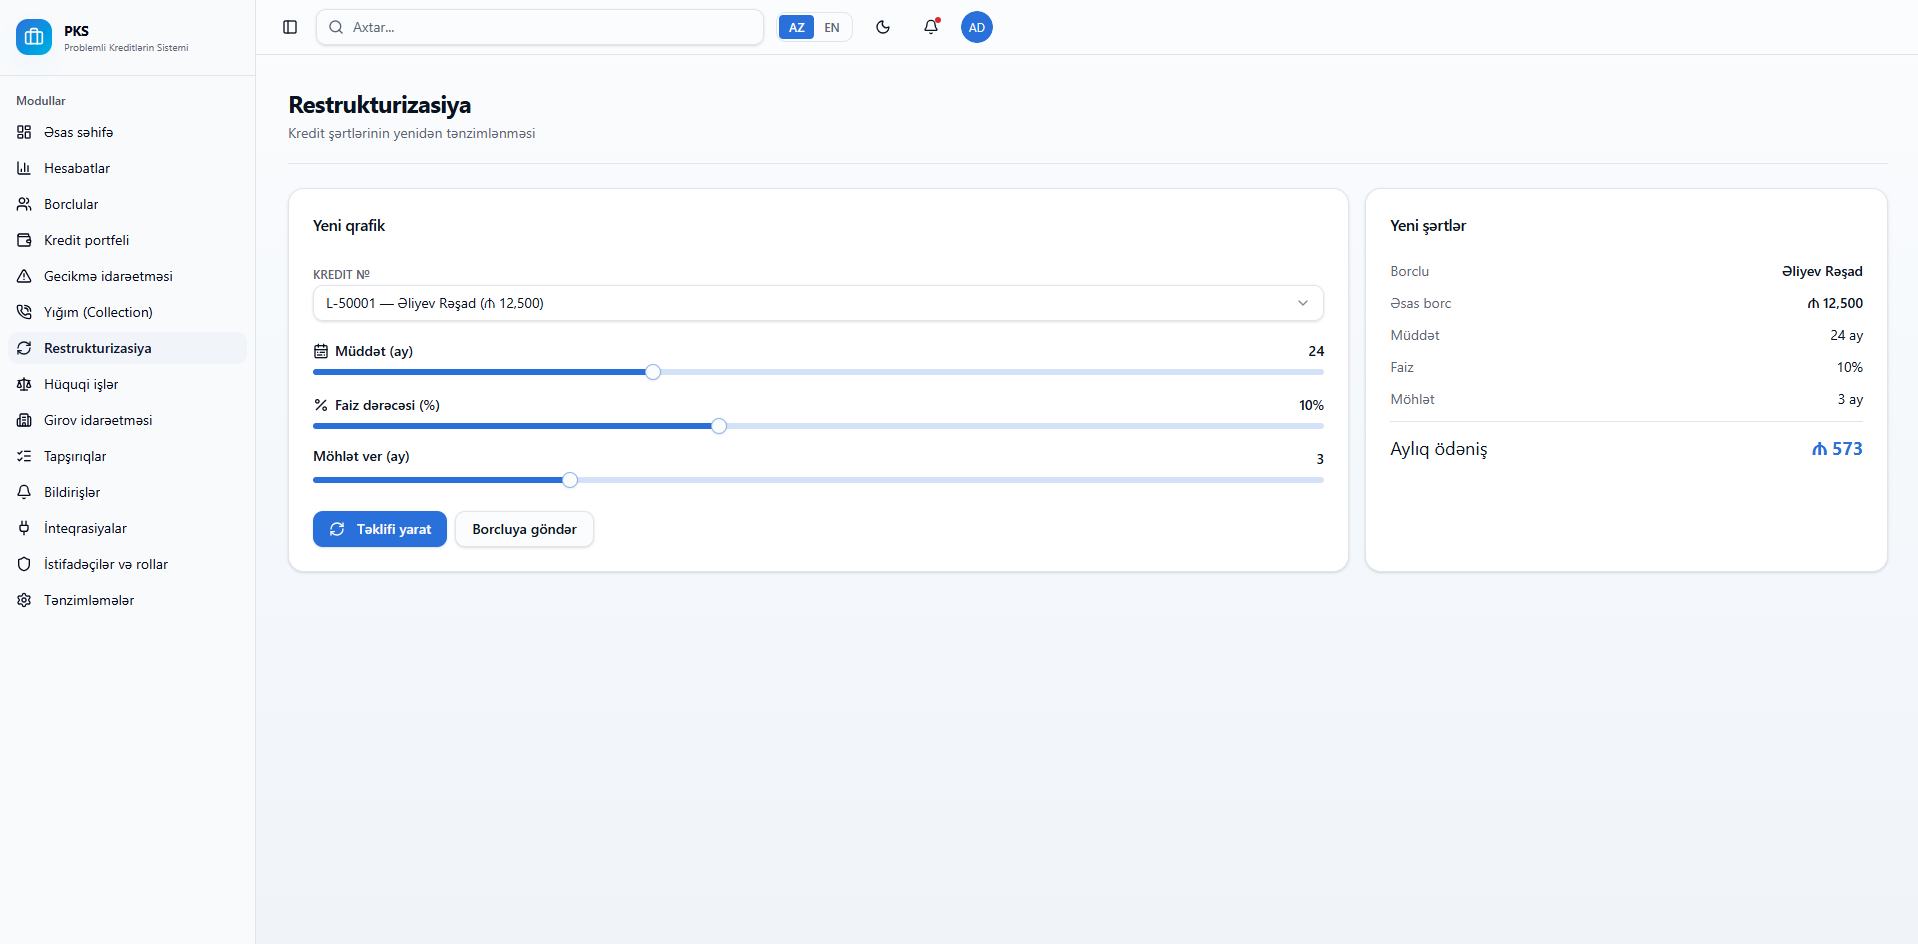Open Tənzimləmələr settings page

pos(127,600)
